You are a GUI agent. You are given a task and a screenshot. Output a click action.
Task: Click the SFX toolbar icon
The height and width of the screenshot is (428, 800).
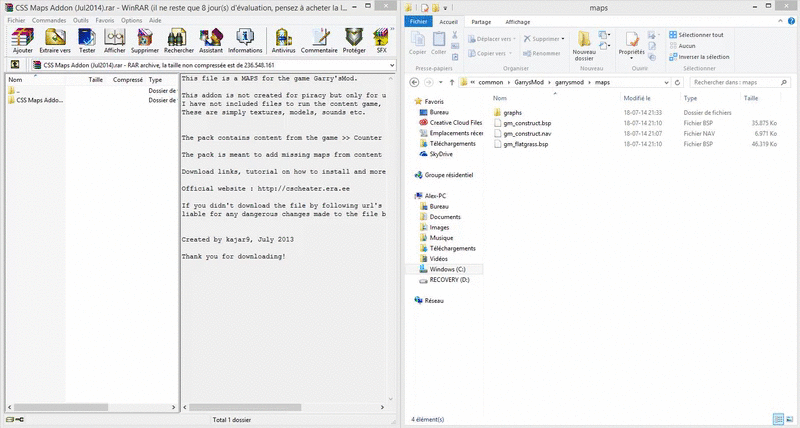pos(381,37)
